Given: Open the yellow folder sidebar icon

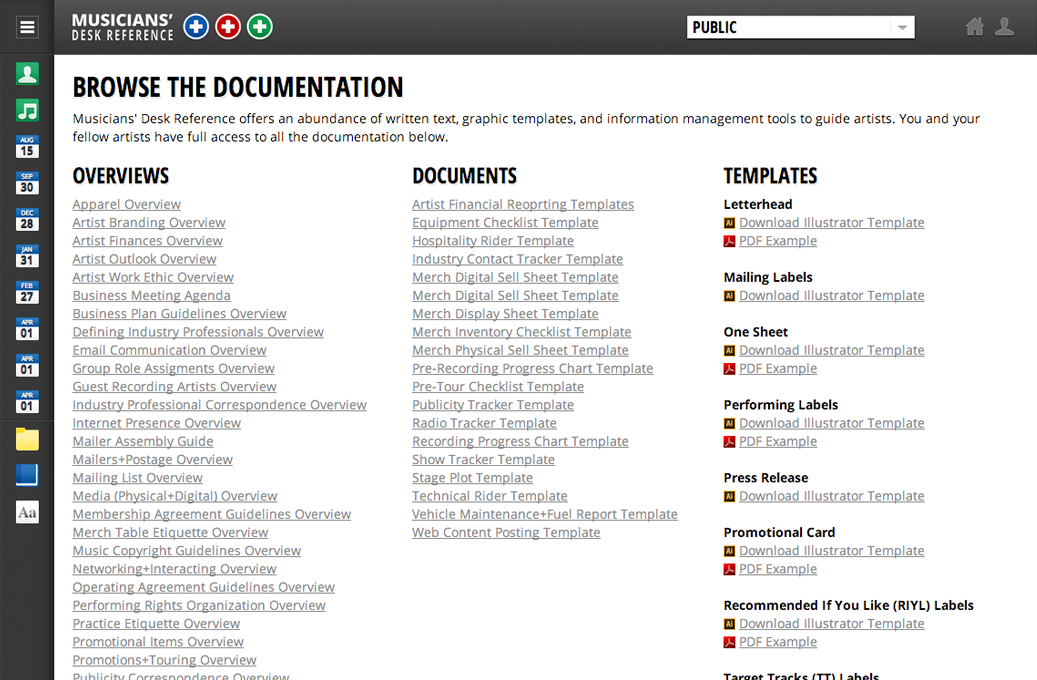Looking at the screenshot, I should pyautogui.click(x=27, y=439).
